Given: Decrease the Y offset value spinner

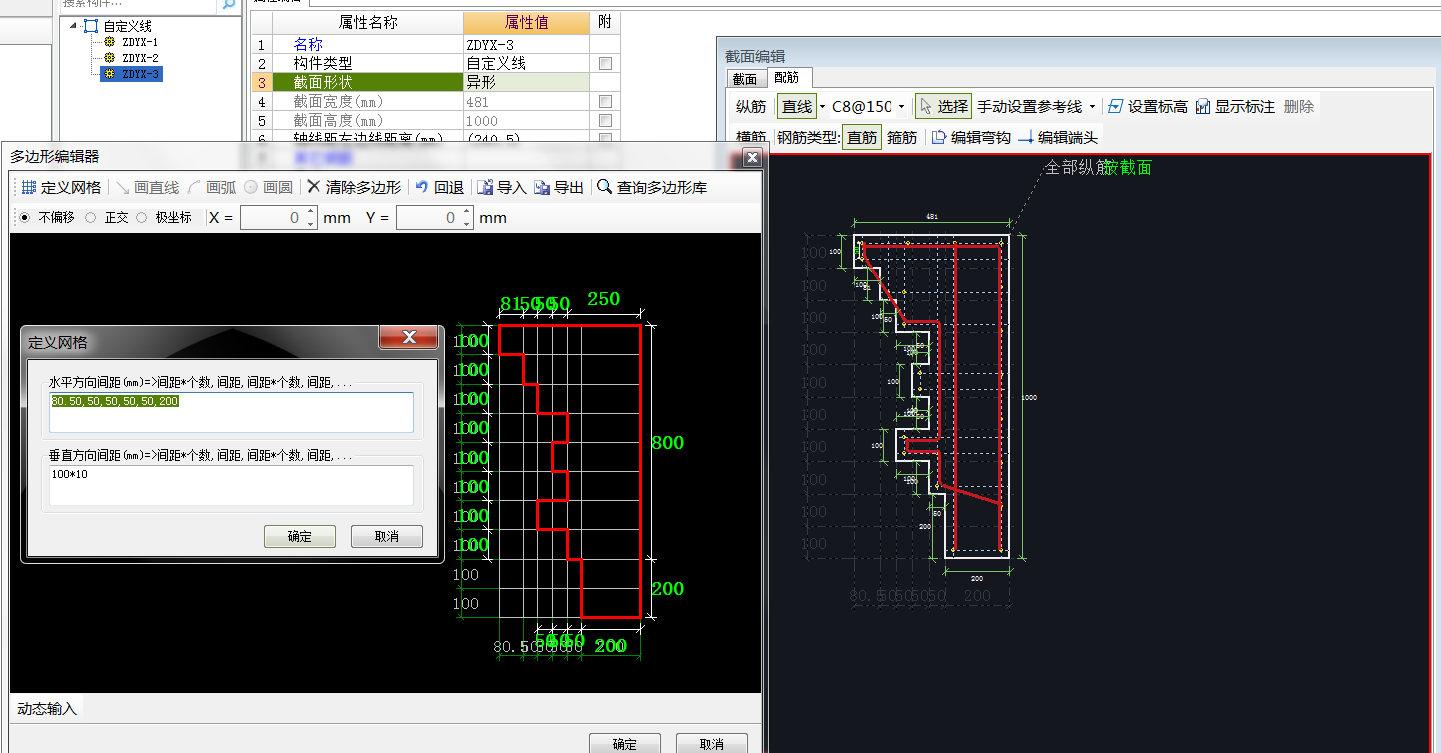Looking at the screenshot, I should point(466,223).
